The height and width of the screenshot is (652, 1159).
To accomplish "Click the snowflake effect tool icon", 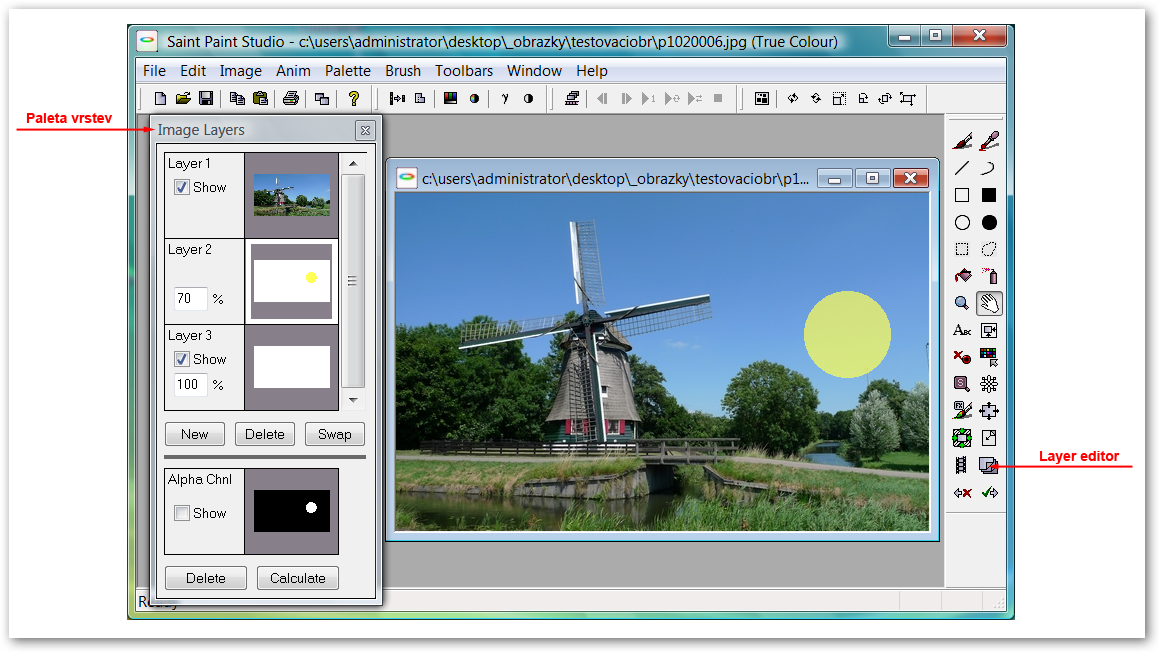I will [x=989, y=384].
